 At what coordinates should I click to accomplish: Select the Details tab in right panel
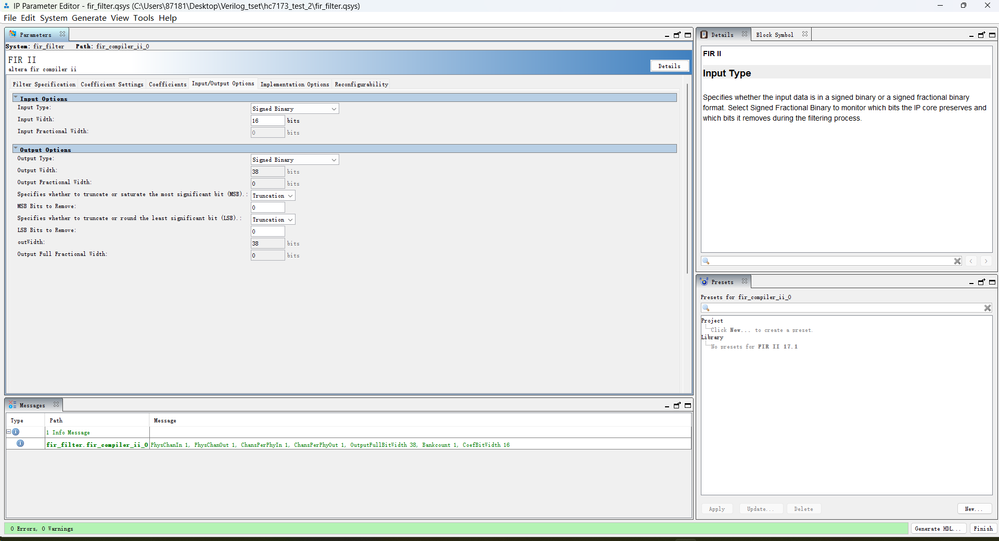722,34
